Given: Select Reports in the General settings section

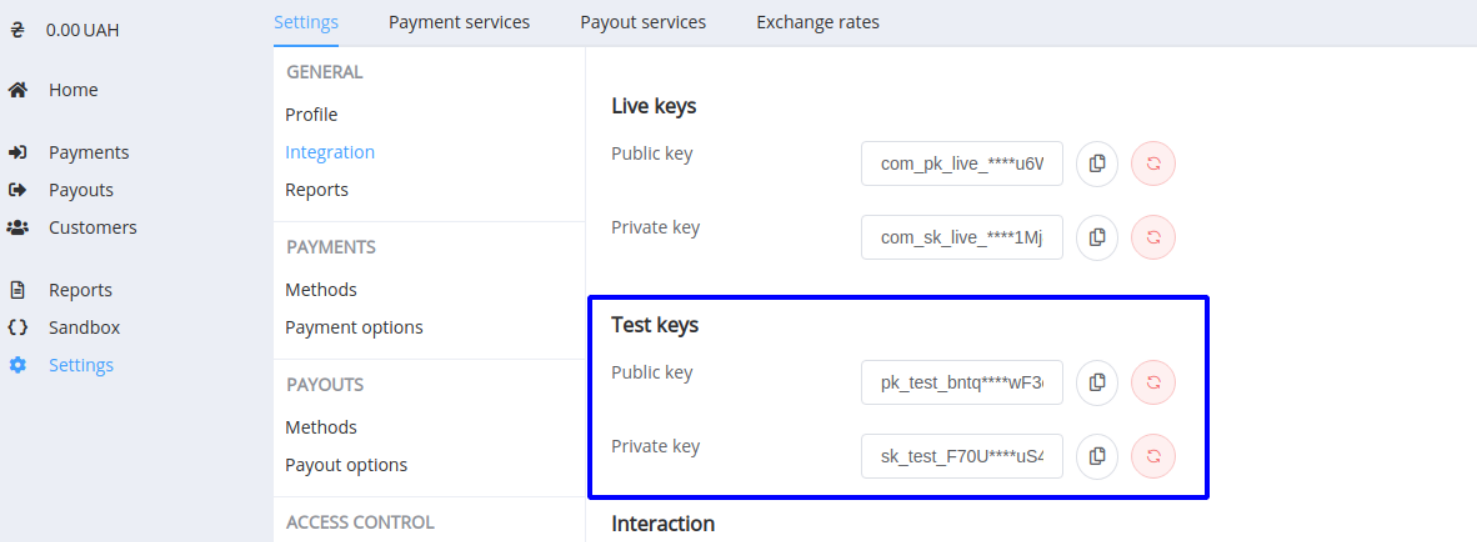Looking at the screenshot, I should click(316, 190).
